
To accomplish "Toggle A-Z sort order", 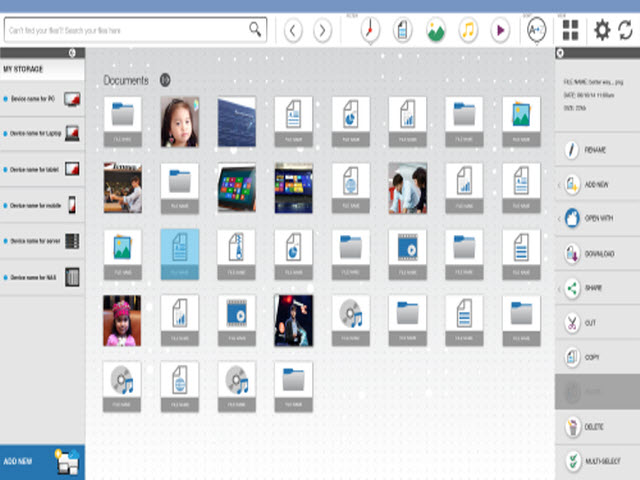I will pos(537,31).
